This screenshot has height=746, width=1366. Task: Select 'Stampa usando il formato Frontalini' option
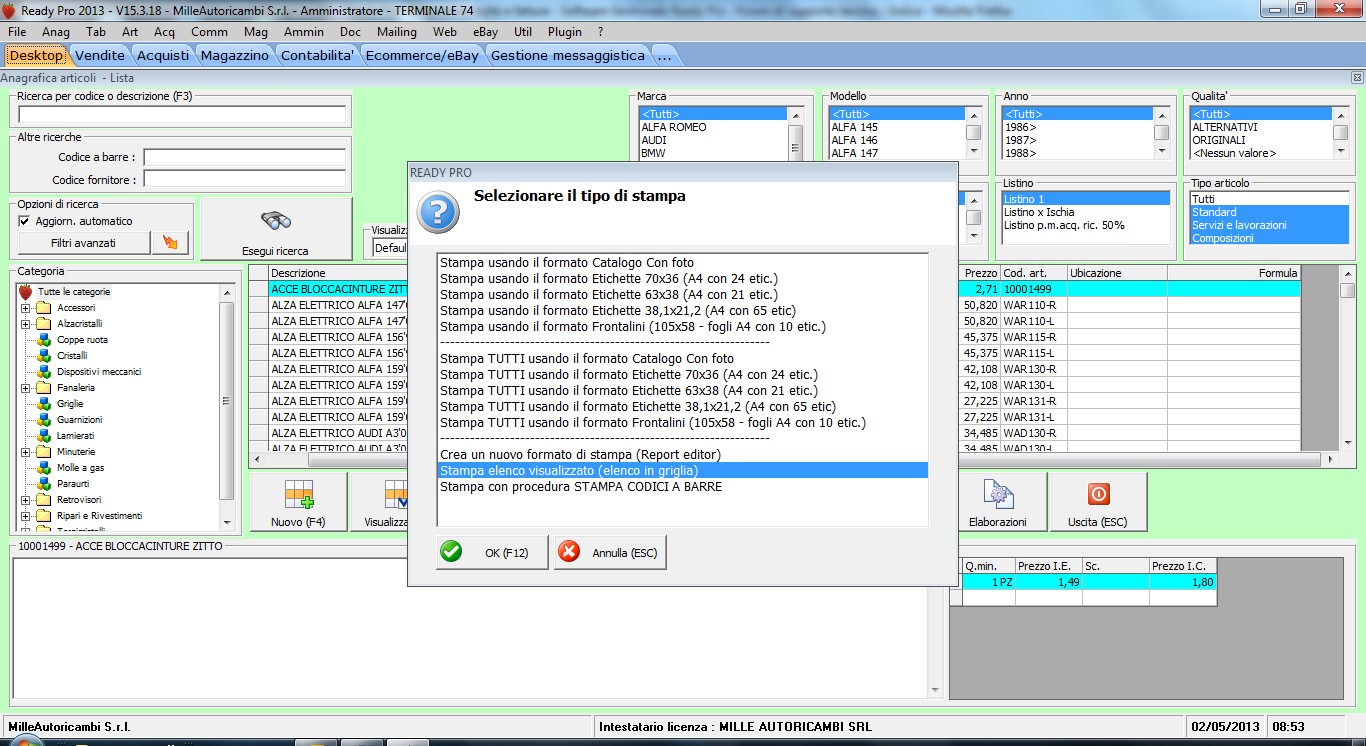[683, 327]
